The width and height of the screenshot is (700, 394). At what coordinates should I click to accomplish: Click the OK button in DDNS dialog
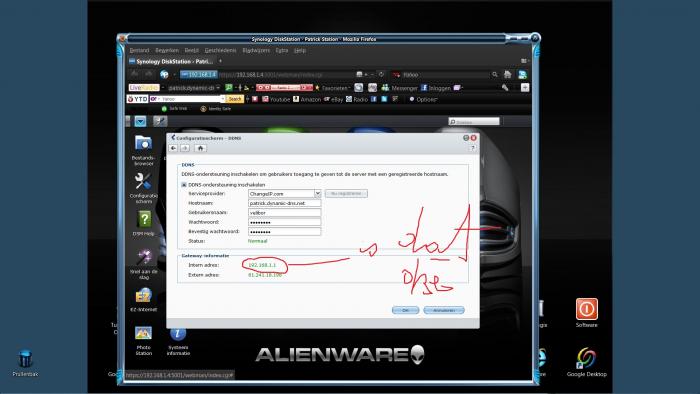[x=405, y=310]
